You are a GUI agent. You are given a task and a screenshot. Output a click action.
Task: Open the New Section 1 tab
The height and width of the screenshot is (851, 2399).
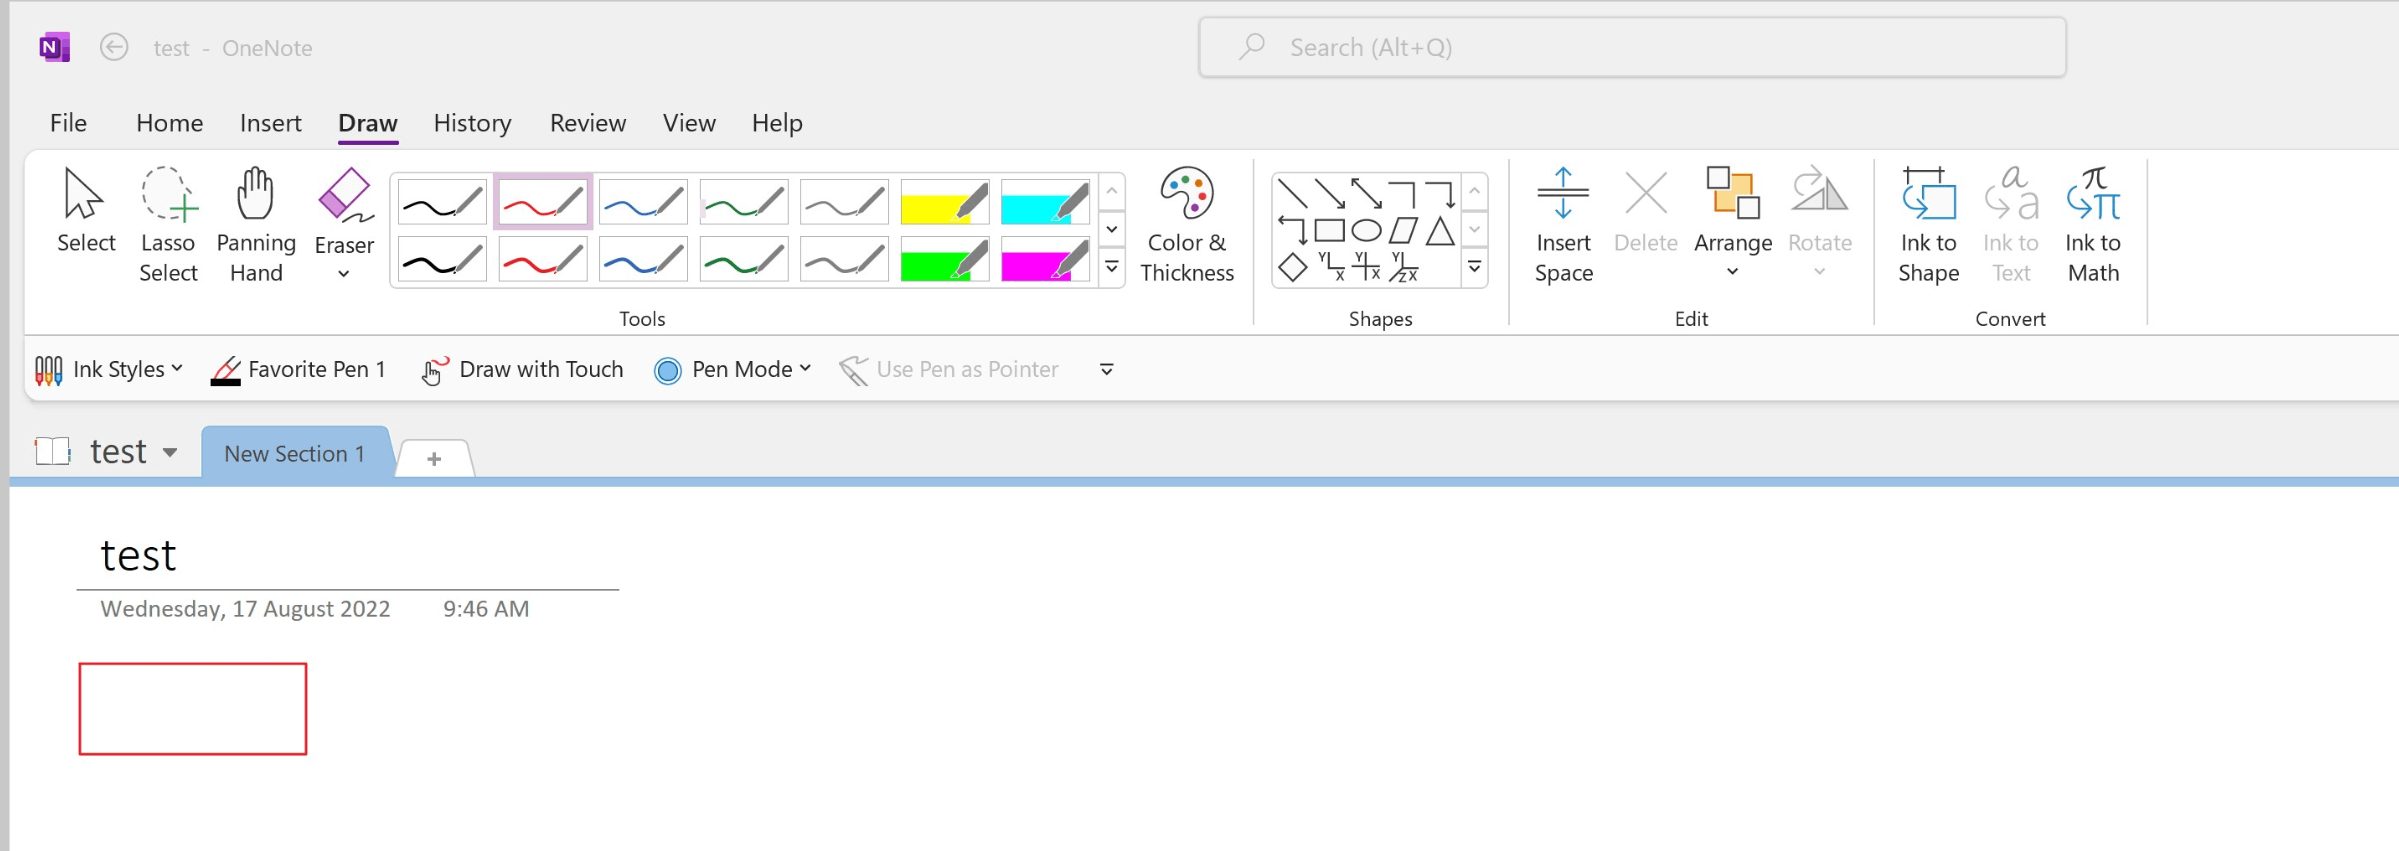[x=295, y=454]
